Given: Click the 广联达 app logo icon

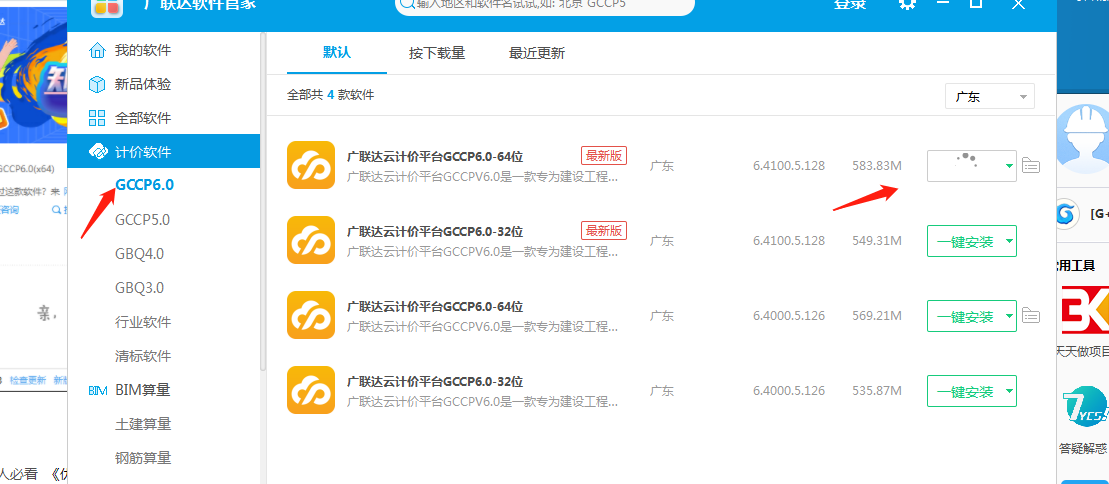Looking at the screenshot, I should point(107,7).
